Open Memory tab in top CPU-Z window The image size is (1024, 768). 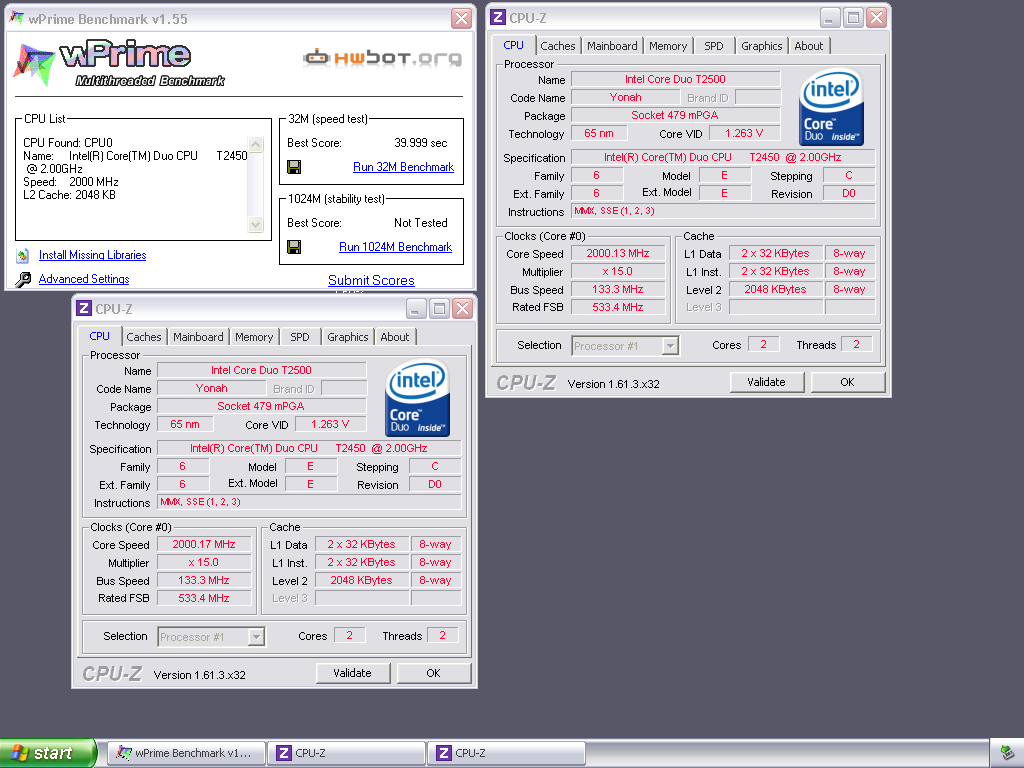point(668,46)
